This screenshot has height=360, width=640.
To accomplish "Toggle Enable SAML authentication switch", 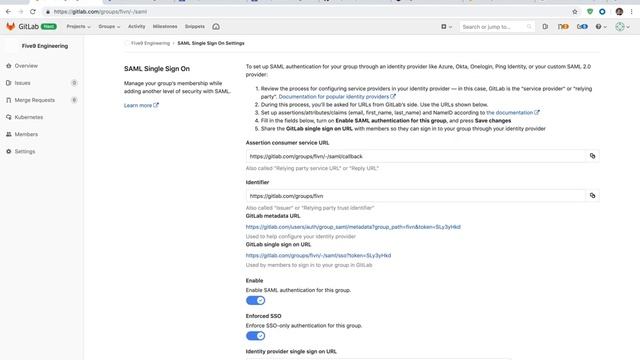I will (x=256, y=300).
